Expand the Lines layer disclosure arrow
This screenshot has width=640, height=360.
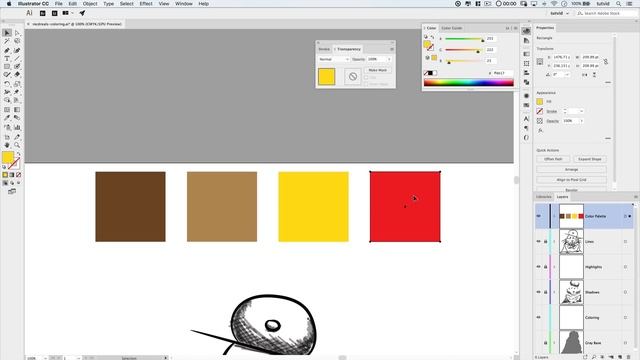[554, 241]
